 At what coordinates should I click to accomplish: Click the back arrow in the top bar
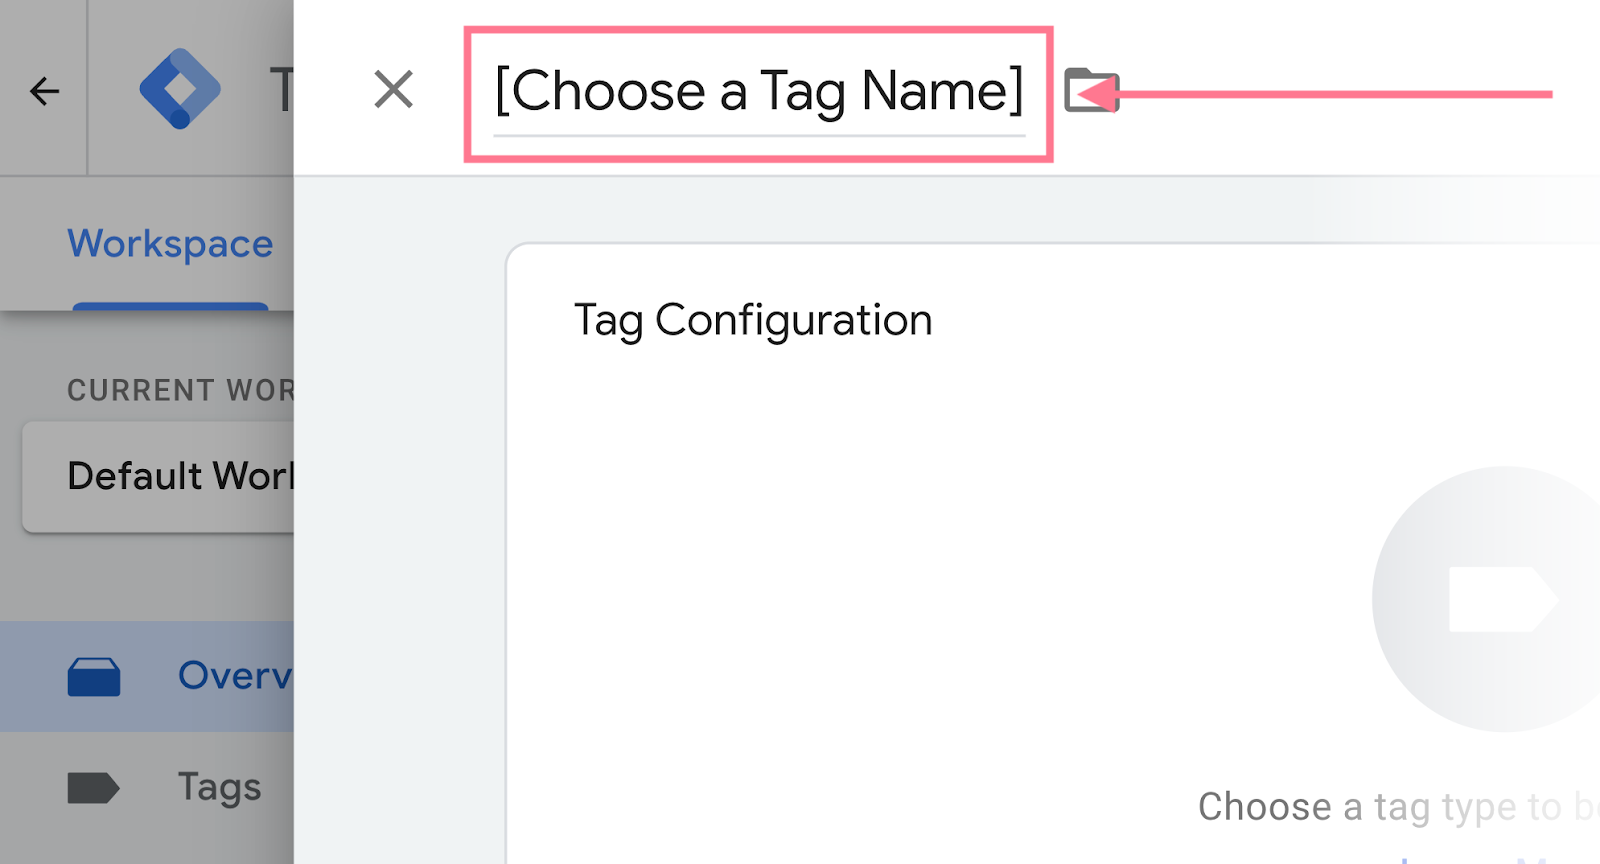click(x=43, y=90)
